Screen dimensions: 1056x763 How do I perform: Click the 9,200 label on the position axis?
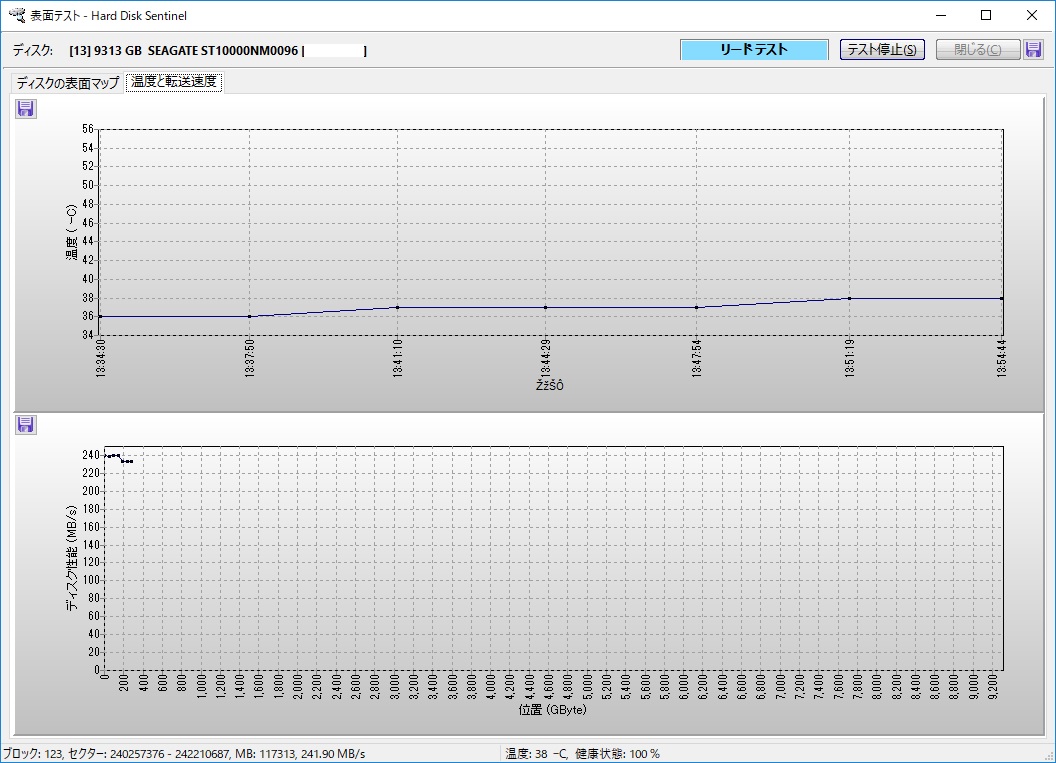pyautogui.click(x=993, y=687)
